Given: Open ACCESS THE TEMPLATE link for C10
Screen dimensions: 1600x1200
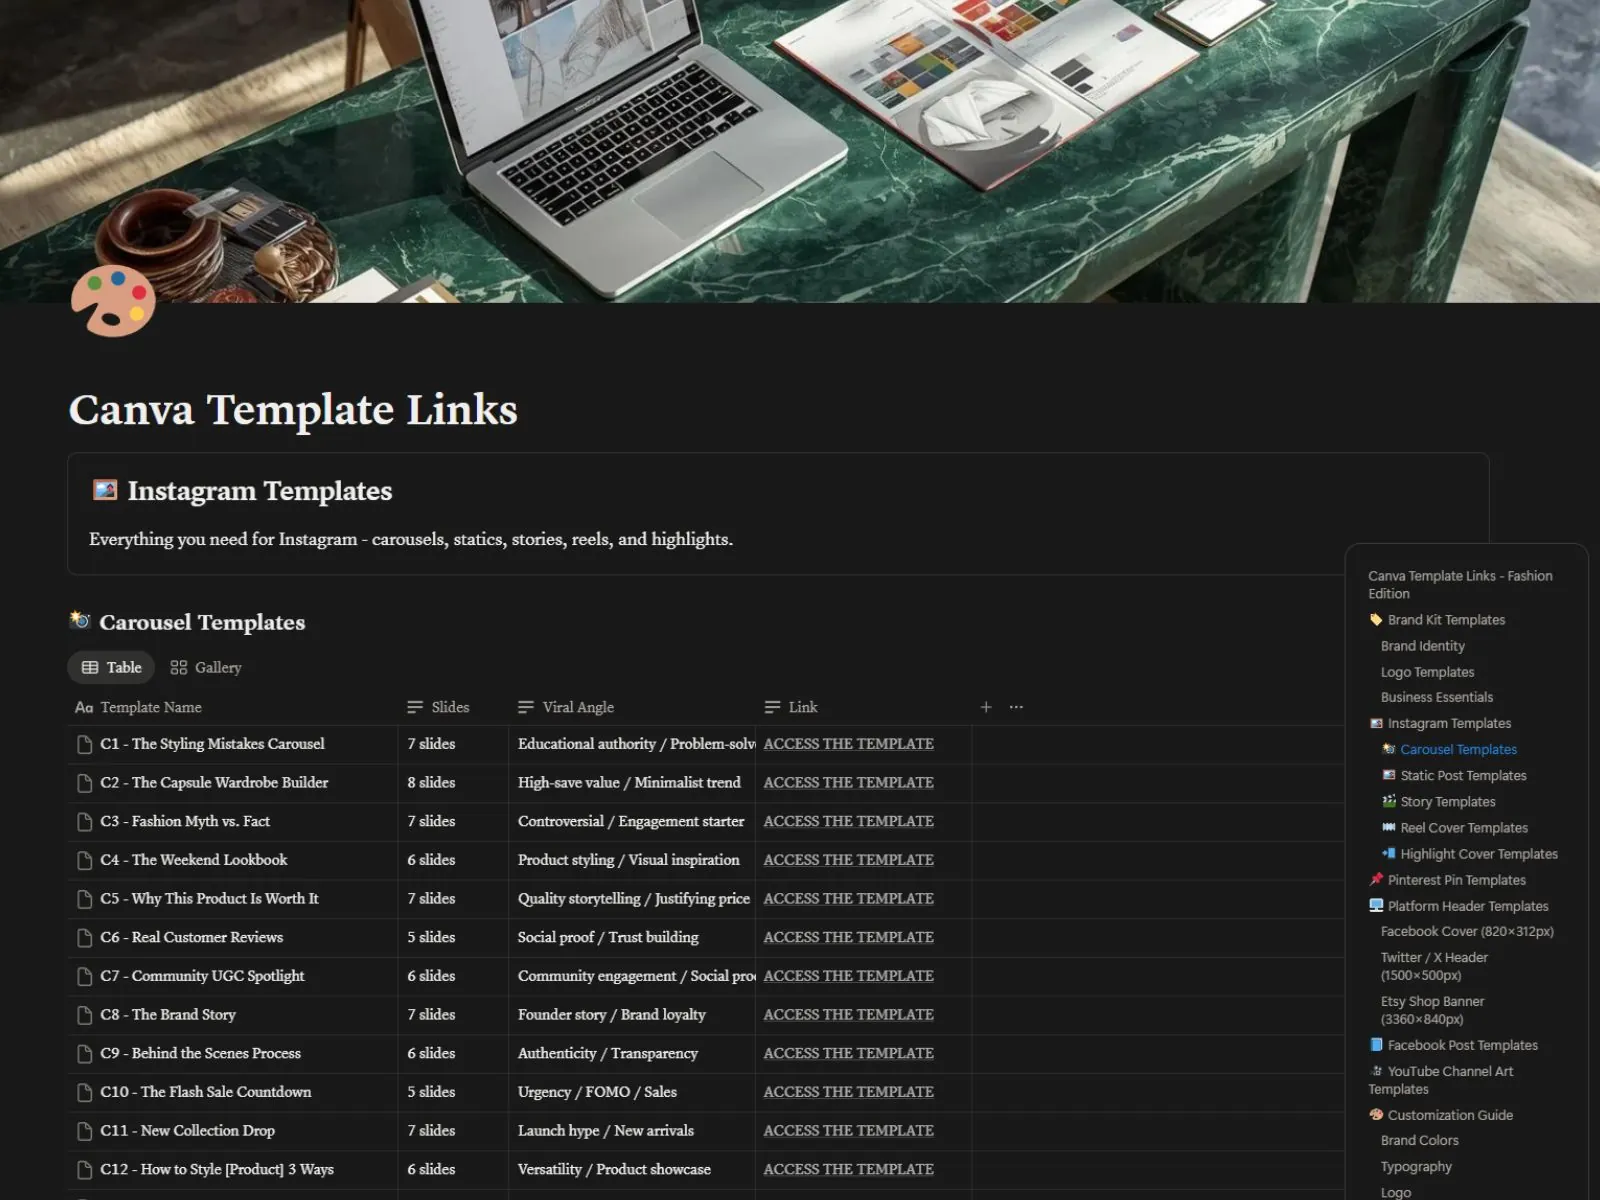Looking at the screenshot, I should (848, 1092).
